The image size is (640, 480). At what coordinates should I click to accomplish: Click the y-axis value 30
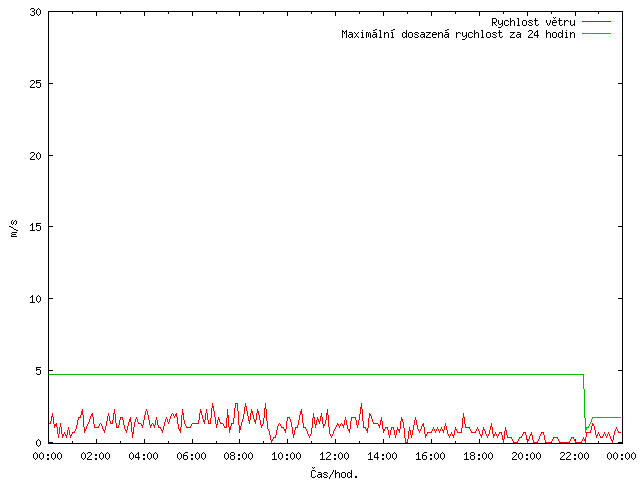[36, 12]
